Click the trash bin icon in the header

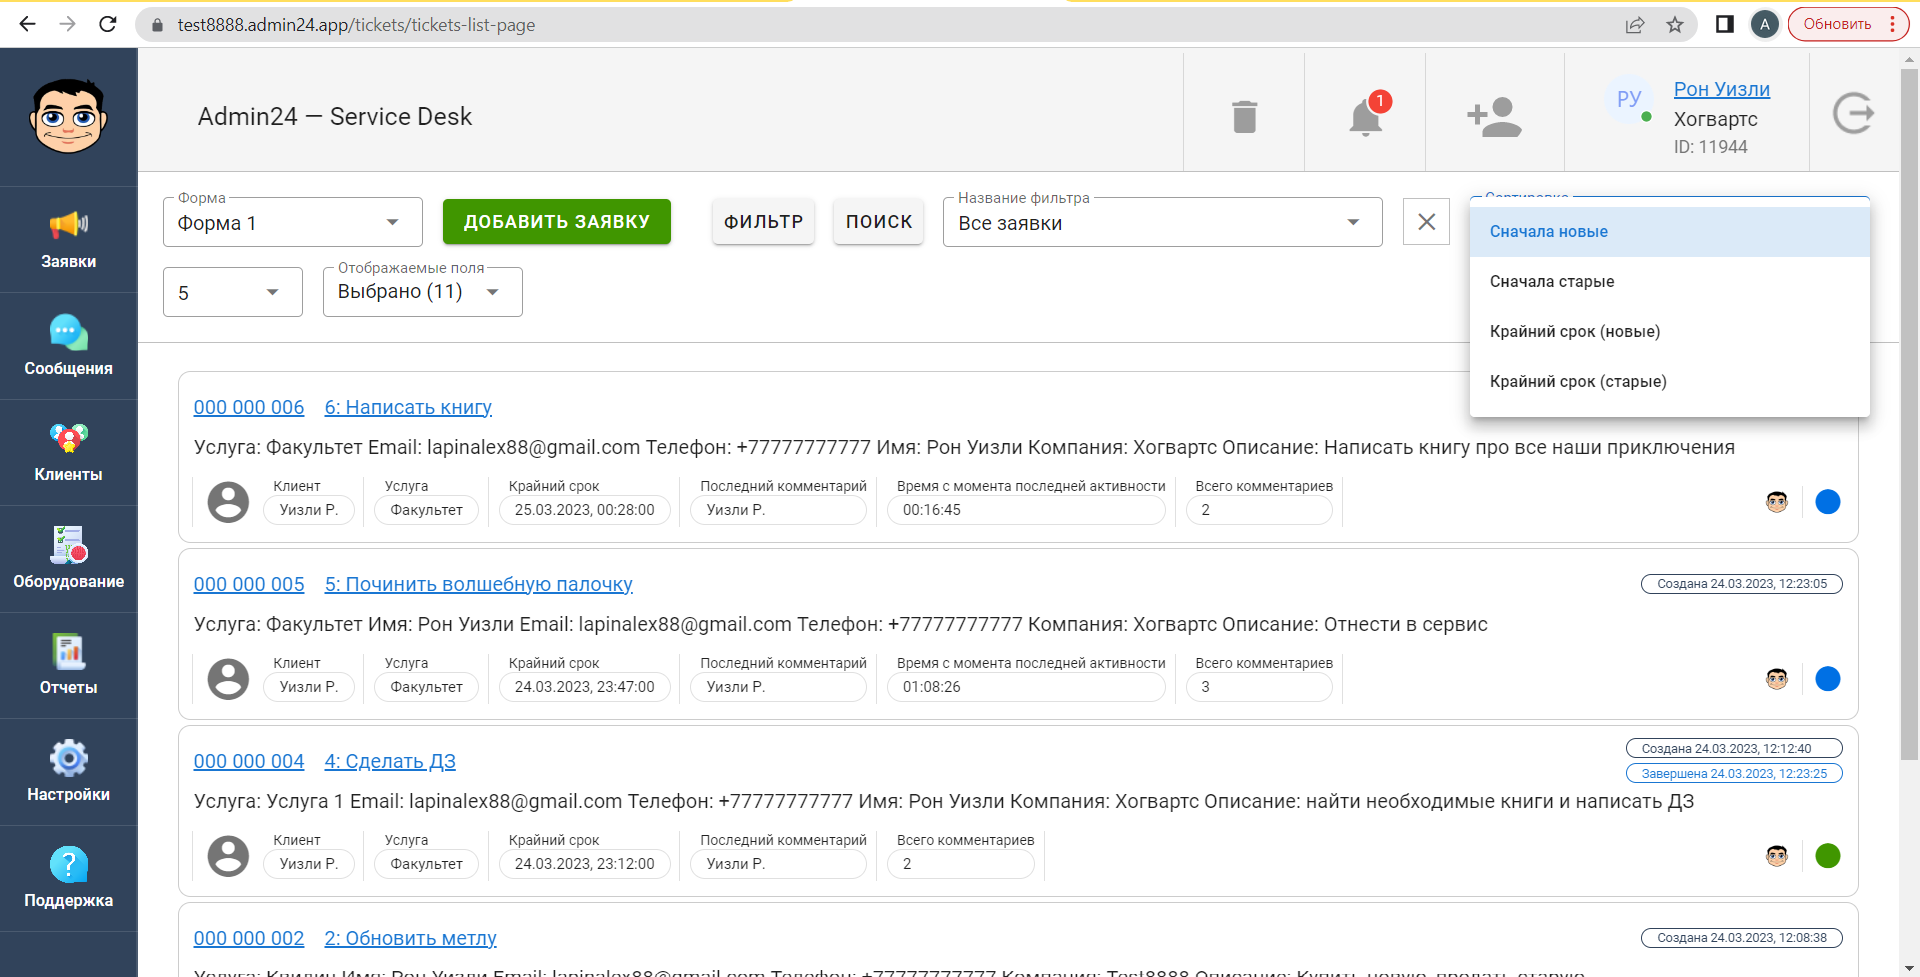pos(1243,116)
